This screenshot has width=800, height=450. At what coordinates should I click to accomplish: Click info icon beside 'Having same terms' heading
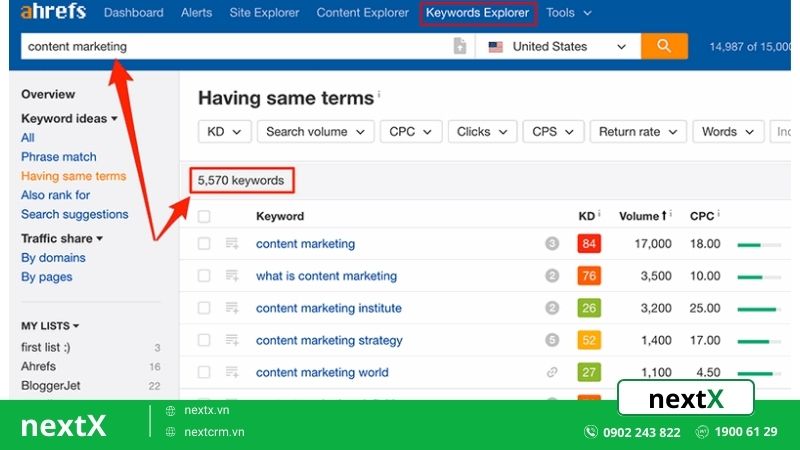(379, 94)
